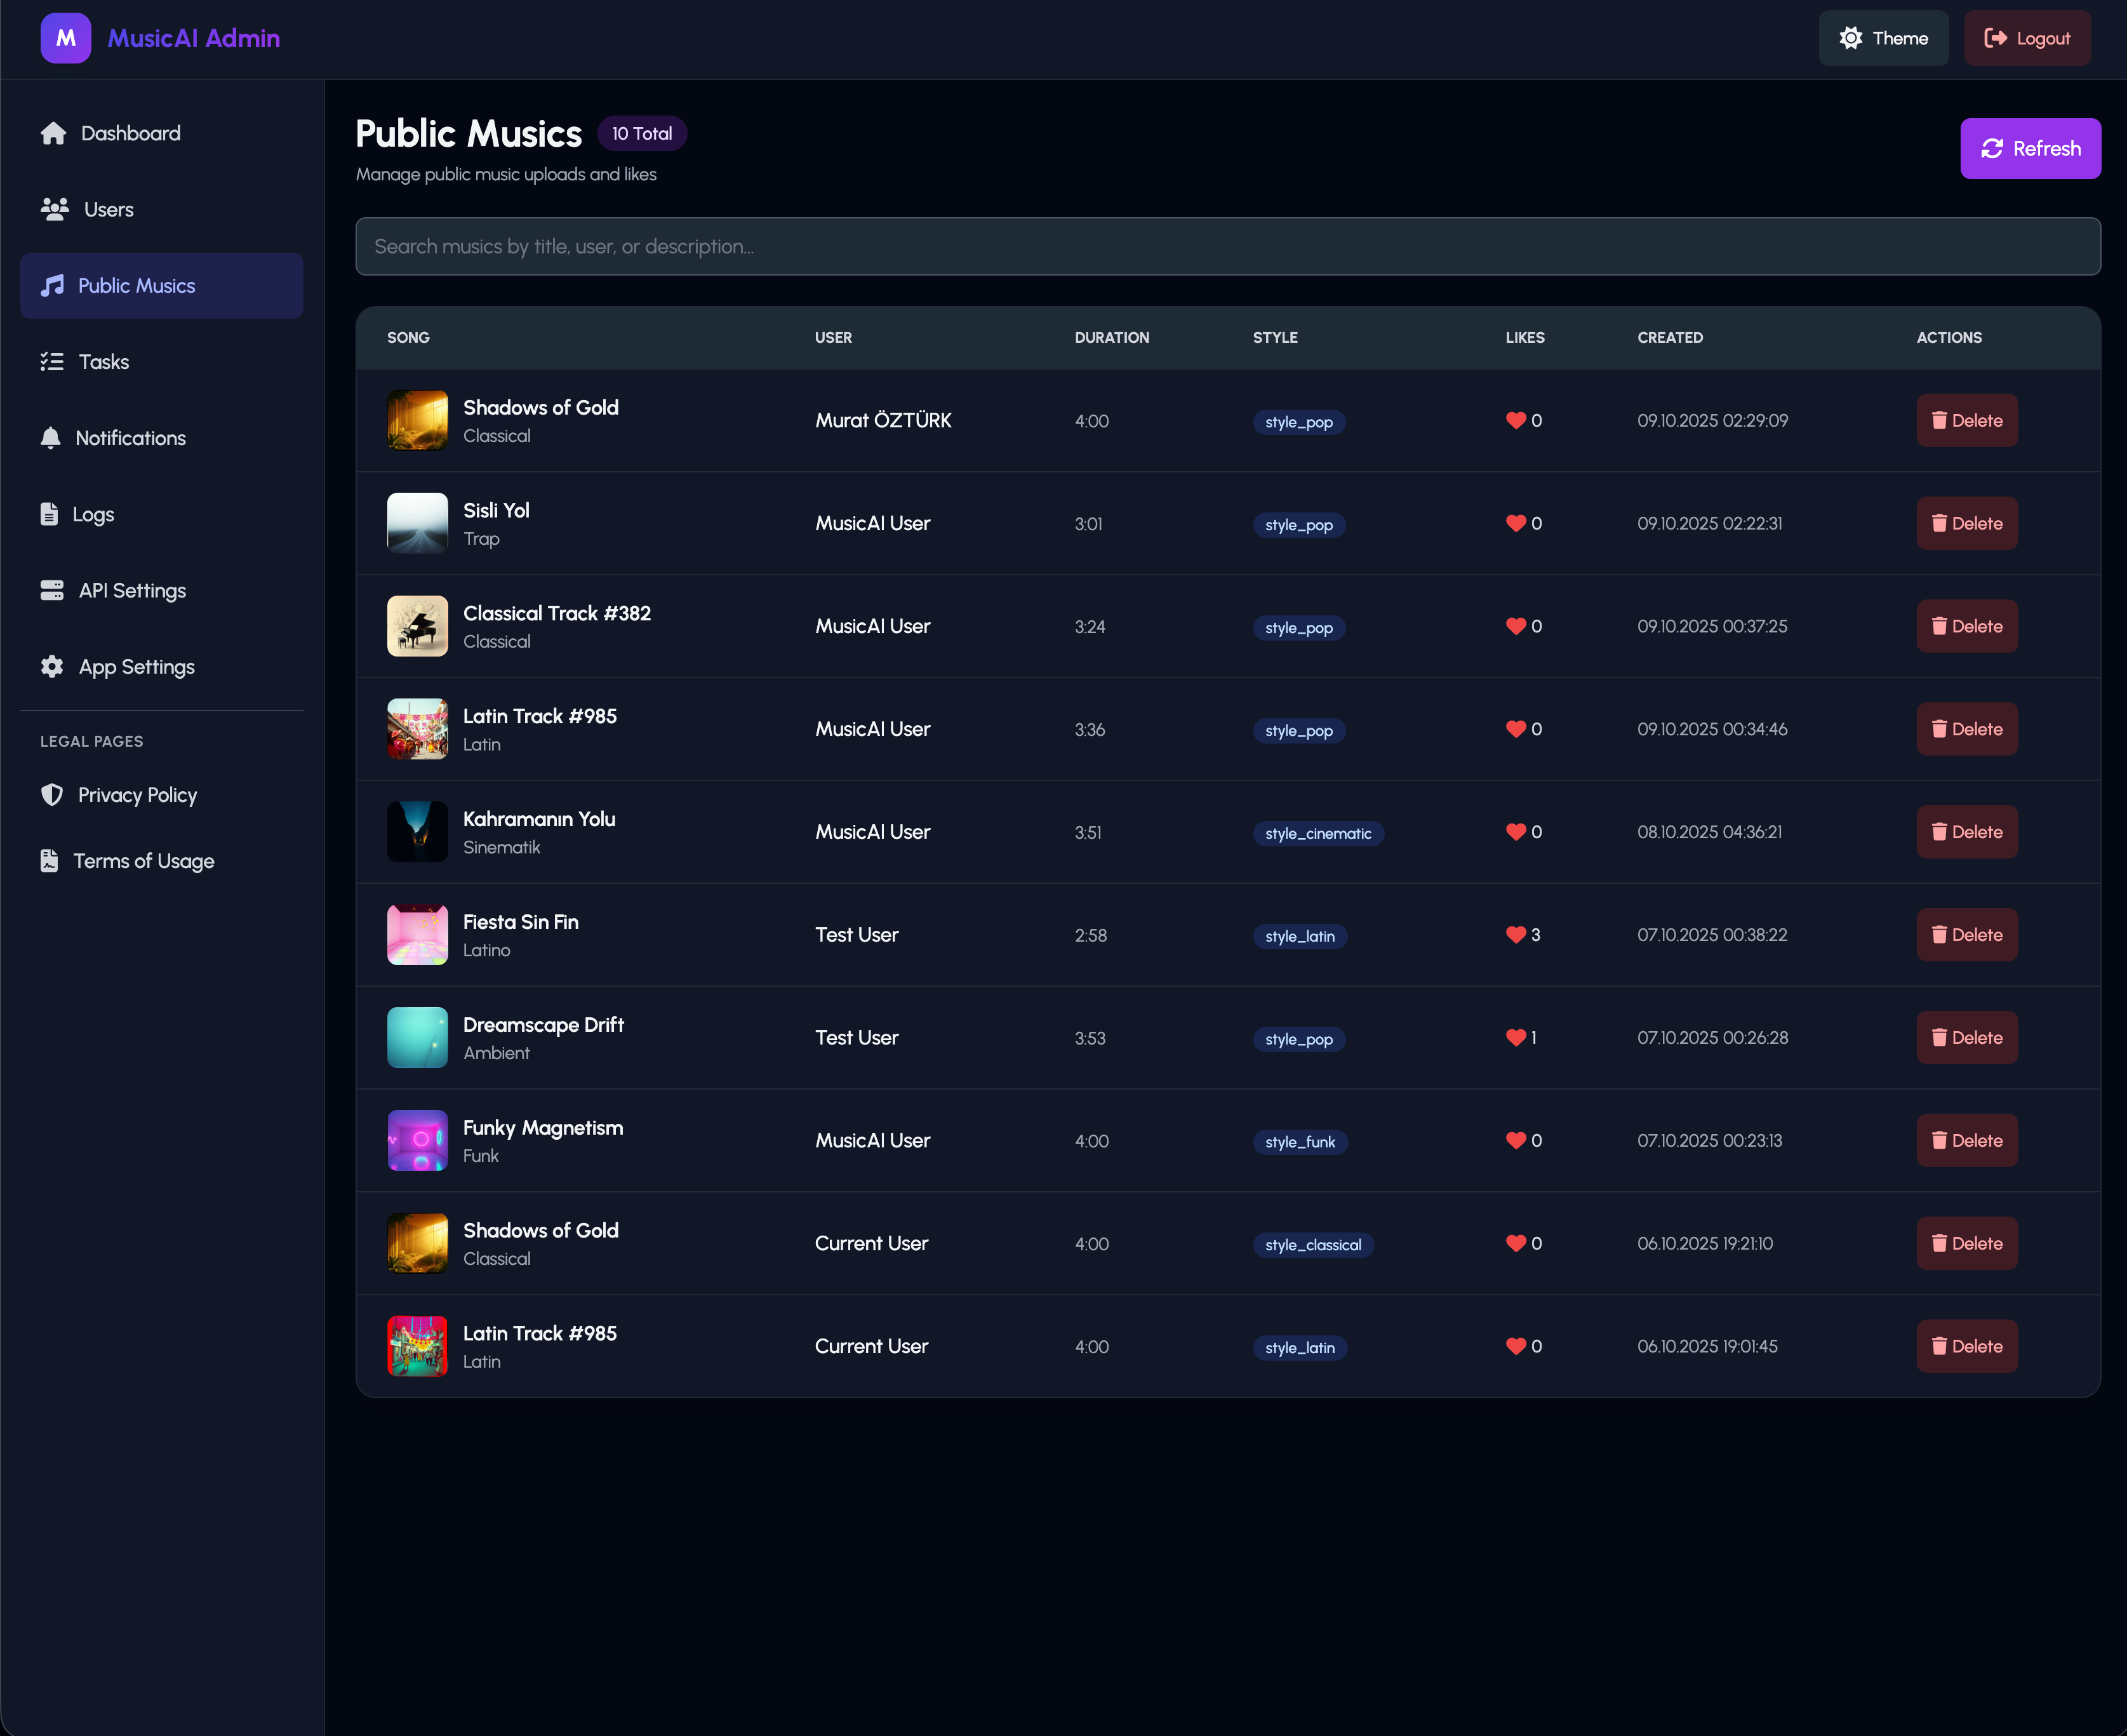Open the App Settings page

pyautogui.click(x=162, y=666)
